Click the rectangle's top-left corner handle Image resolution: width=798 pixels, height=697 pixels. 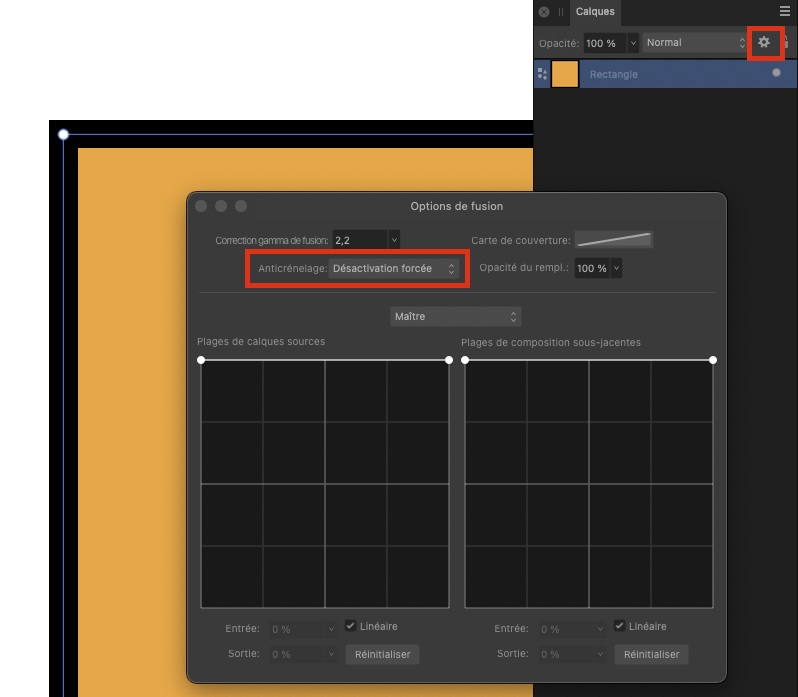click(63, 134)
